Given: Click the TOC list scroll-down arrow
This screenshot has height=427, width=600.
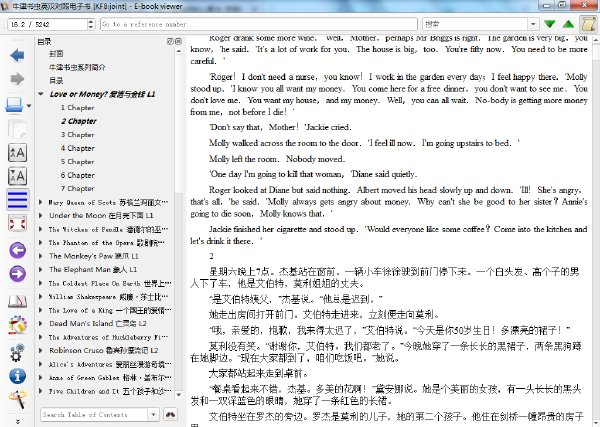Looking at the screenshot, I should pos(178,394).
